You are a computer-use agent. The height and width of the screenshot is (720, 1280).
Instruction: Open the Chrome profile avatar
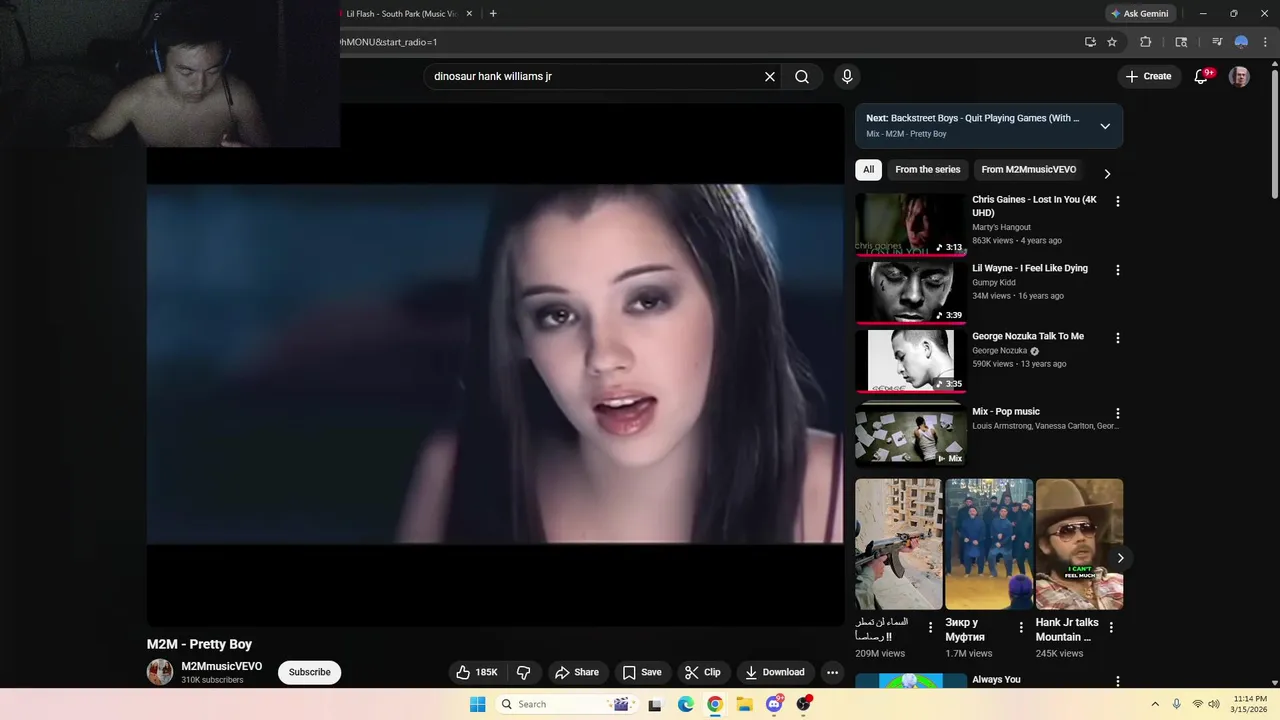[1241, 42]
